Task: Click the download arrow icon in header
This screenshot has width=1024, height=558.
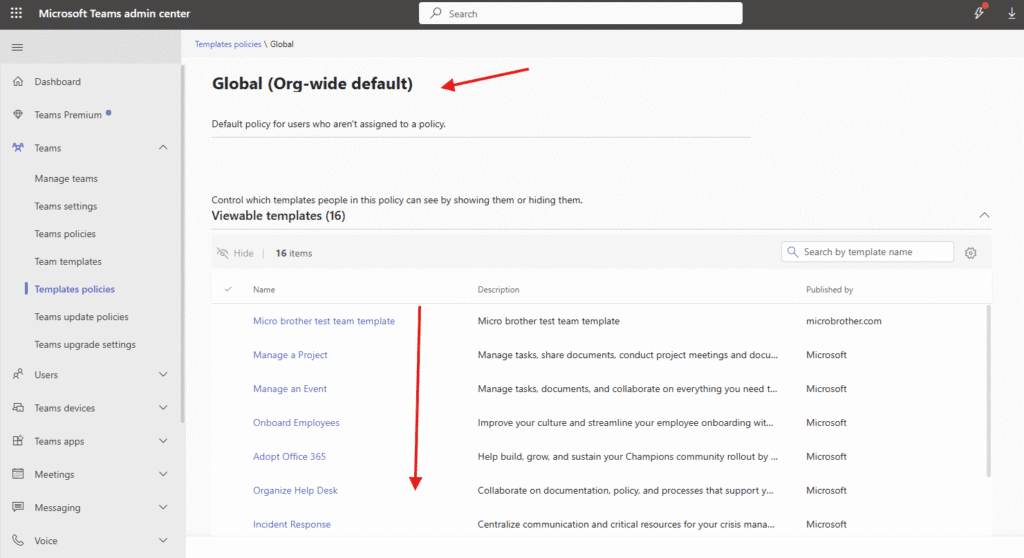Action: (1006, 14)
